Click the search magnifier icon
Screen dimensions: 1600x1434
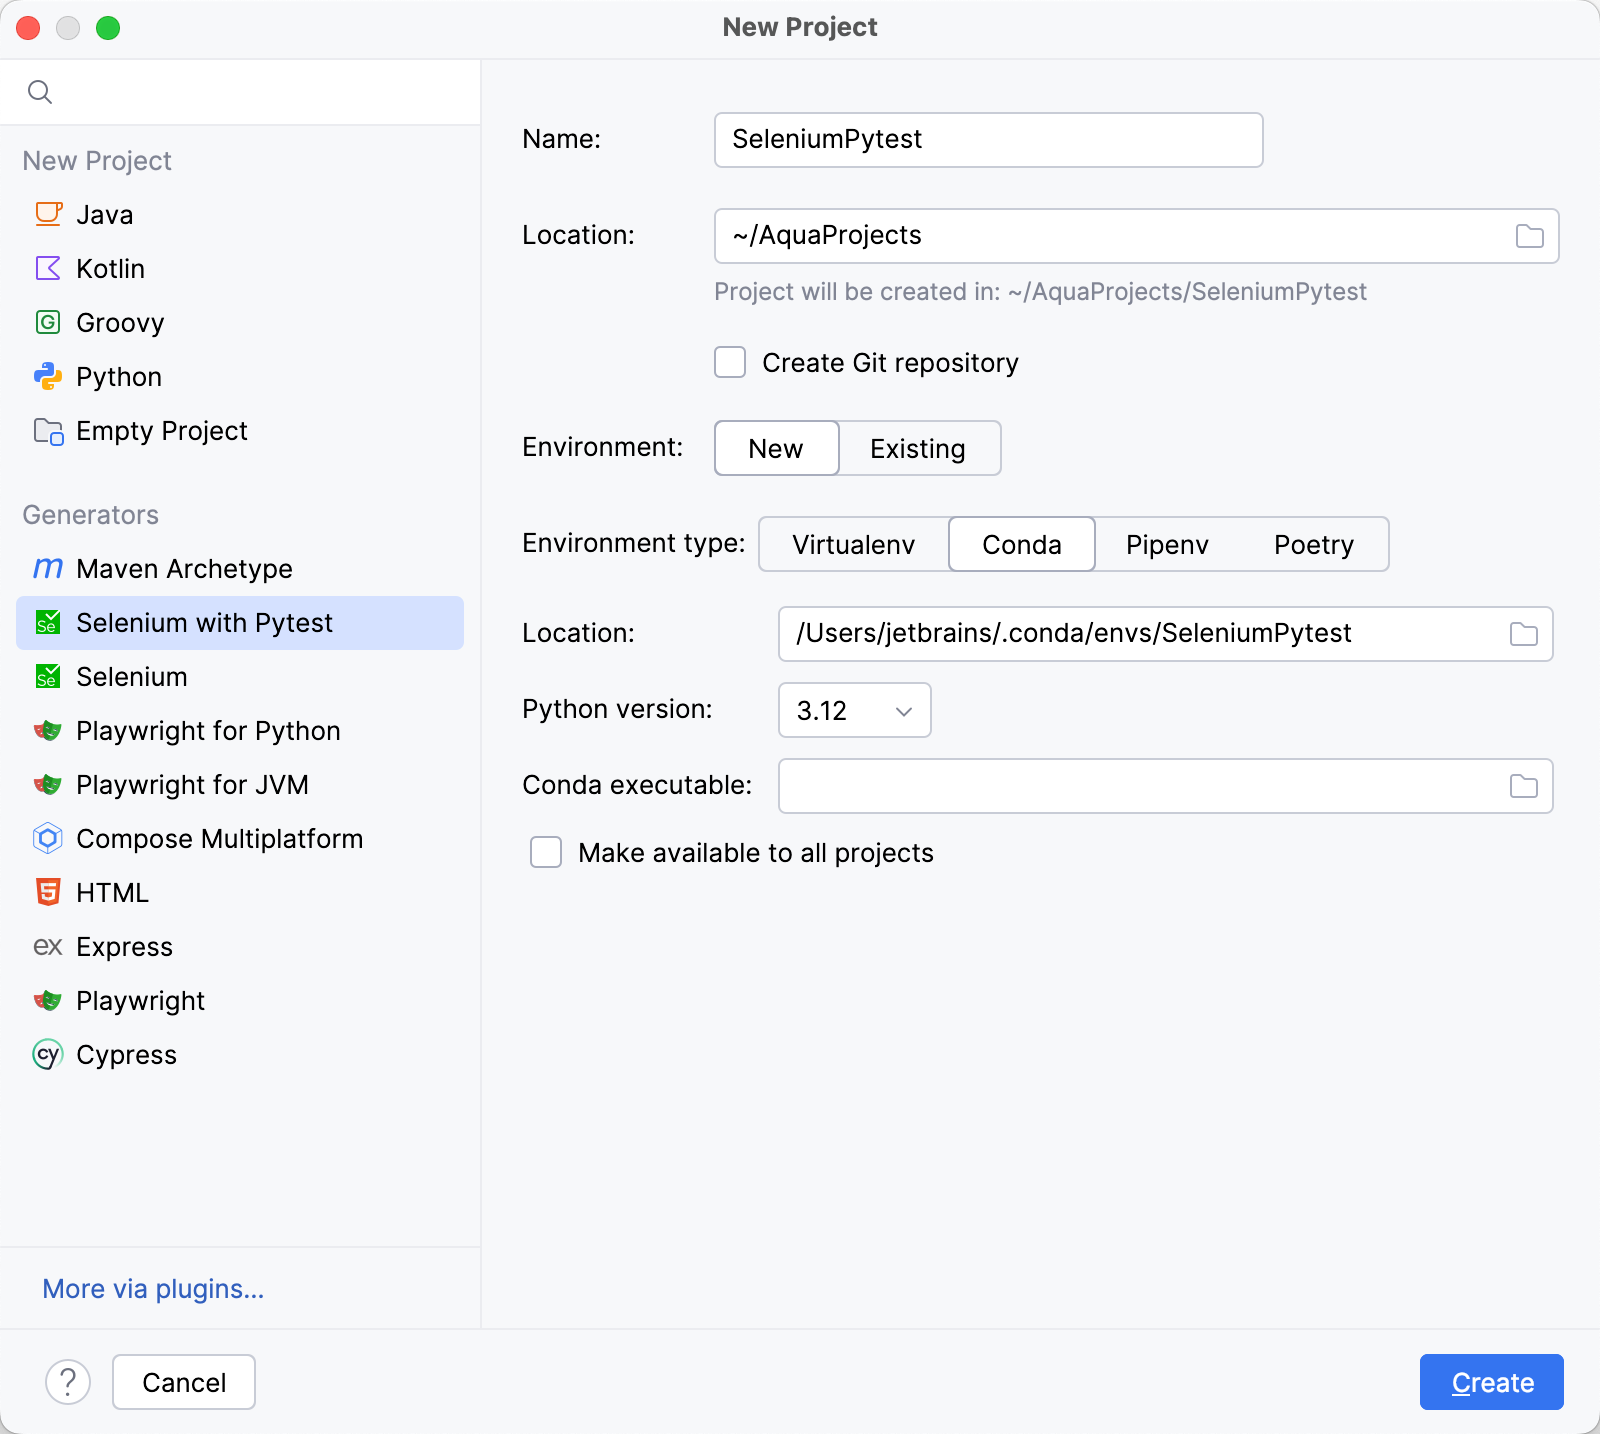40,92
